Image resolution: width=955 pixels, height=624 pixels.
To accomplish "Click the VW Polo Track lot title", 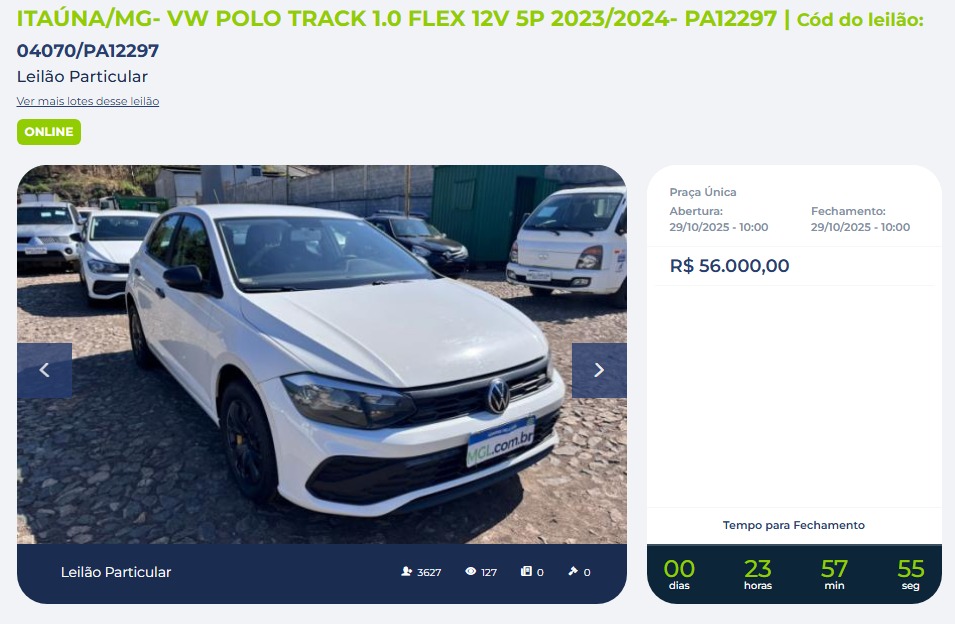I will point(396,19).
